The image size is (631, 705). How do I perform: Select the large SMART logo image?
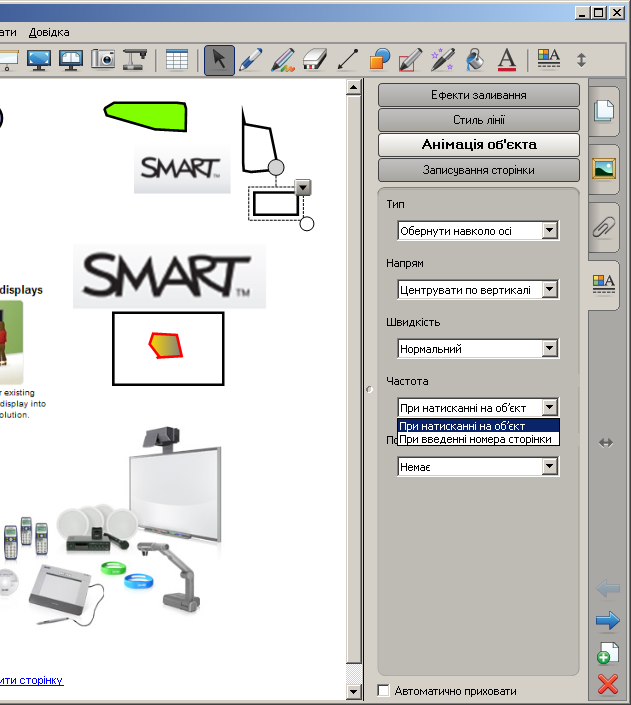point(170,277)
